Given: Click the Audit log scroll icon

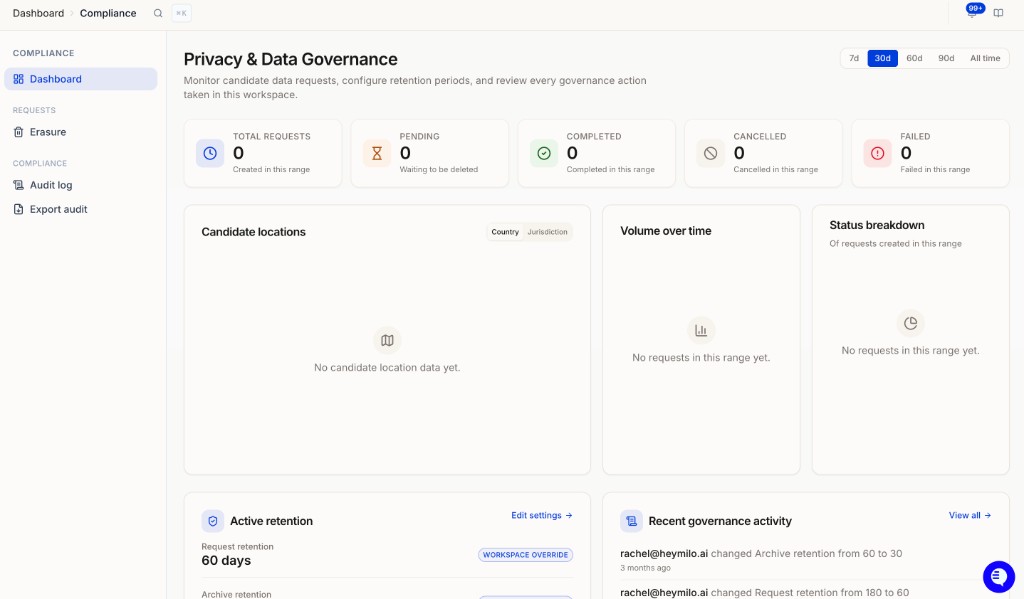Looking at the screenshot, I should point(18,185).
